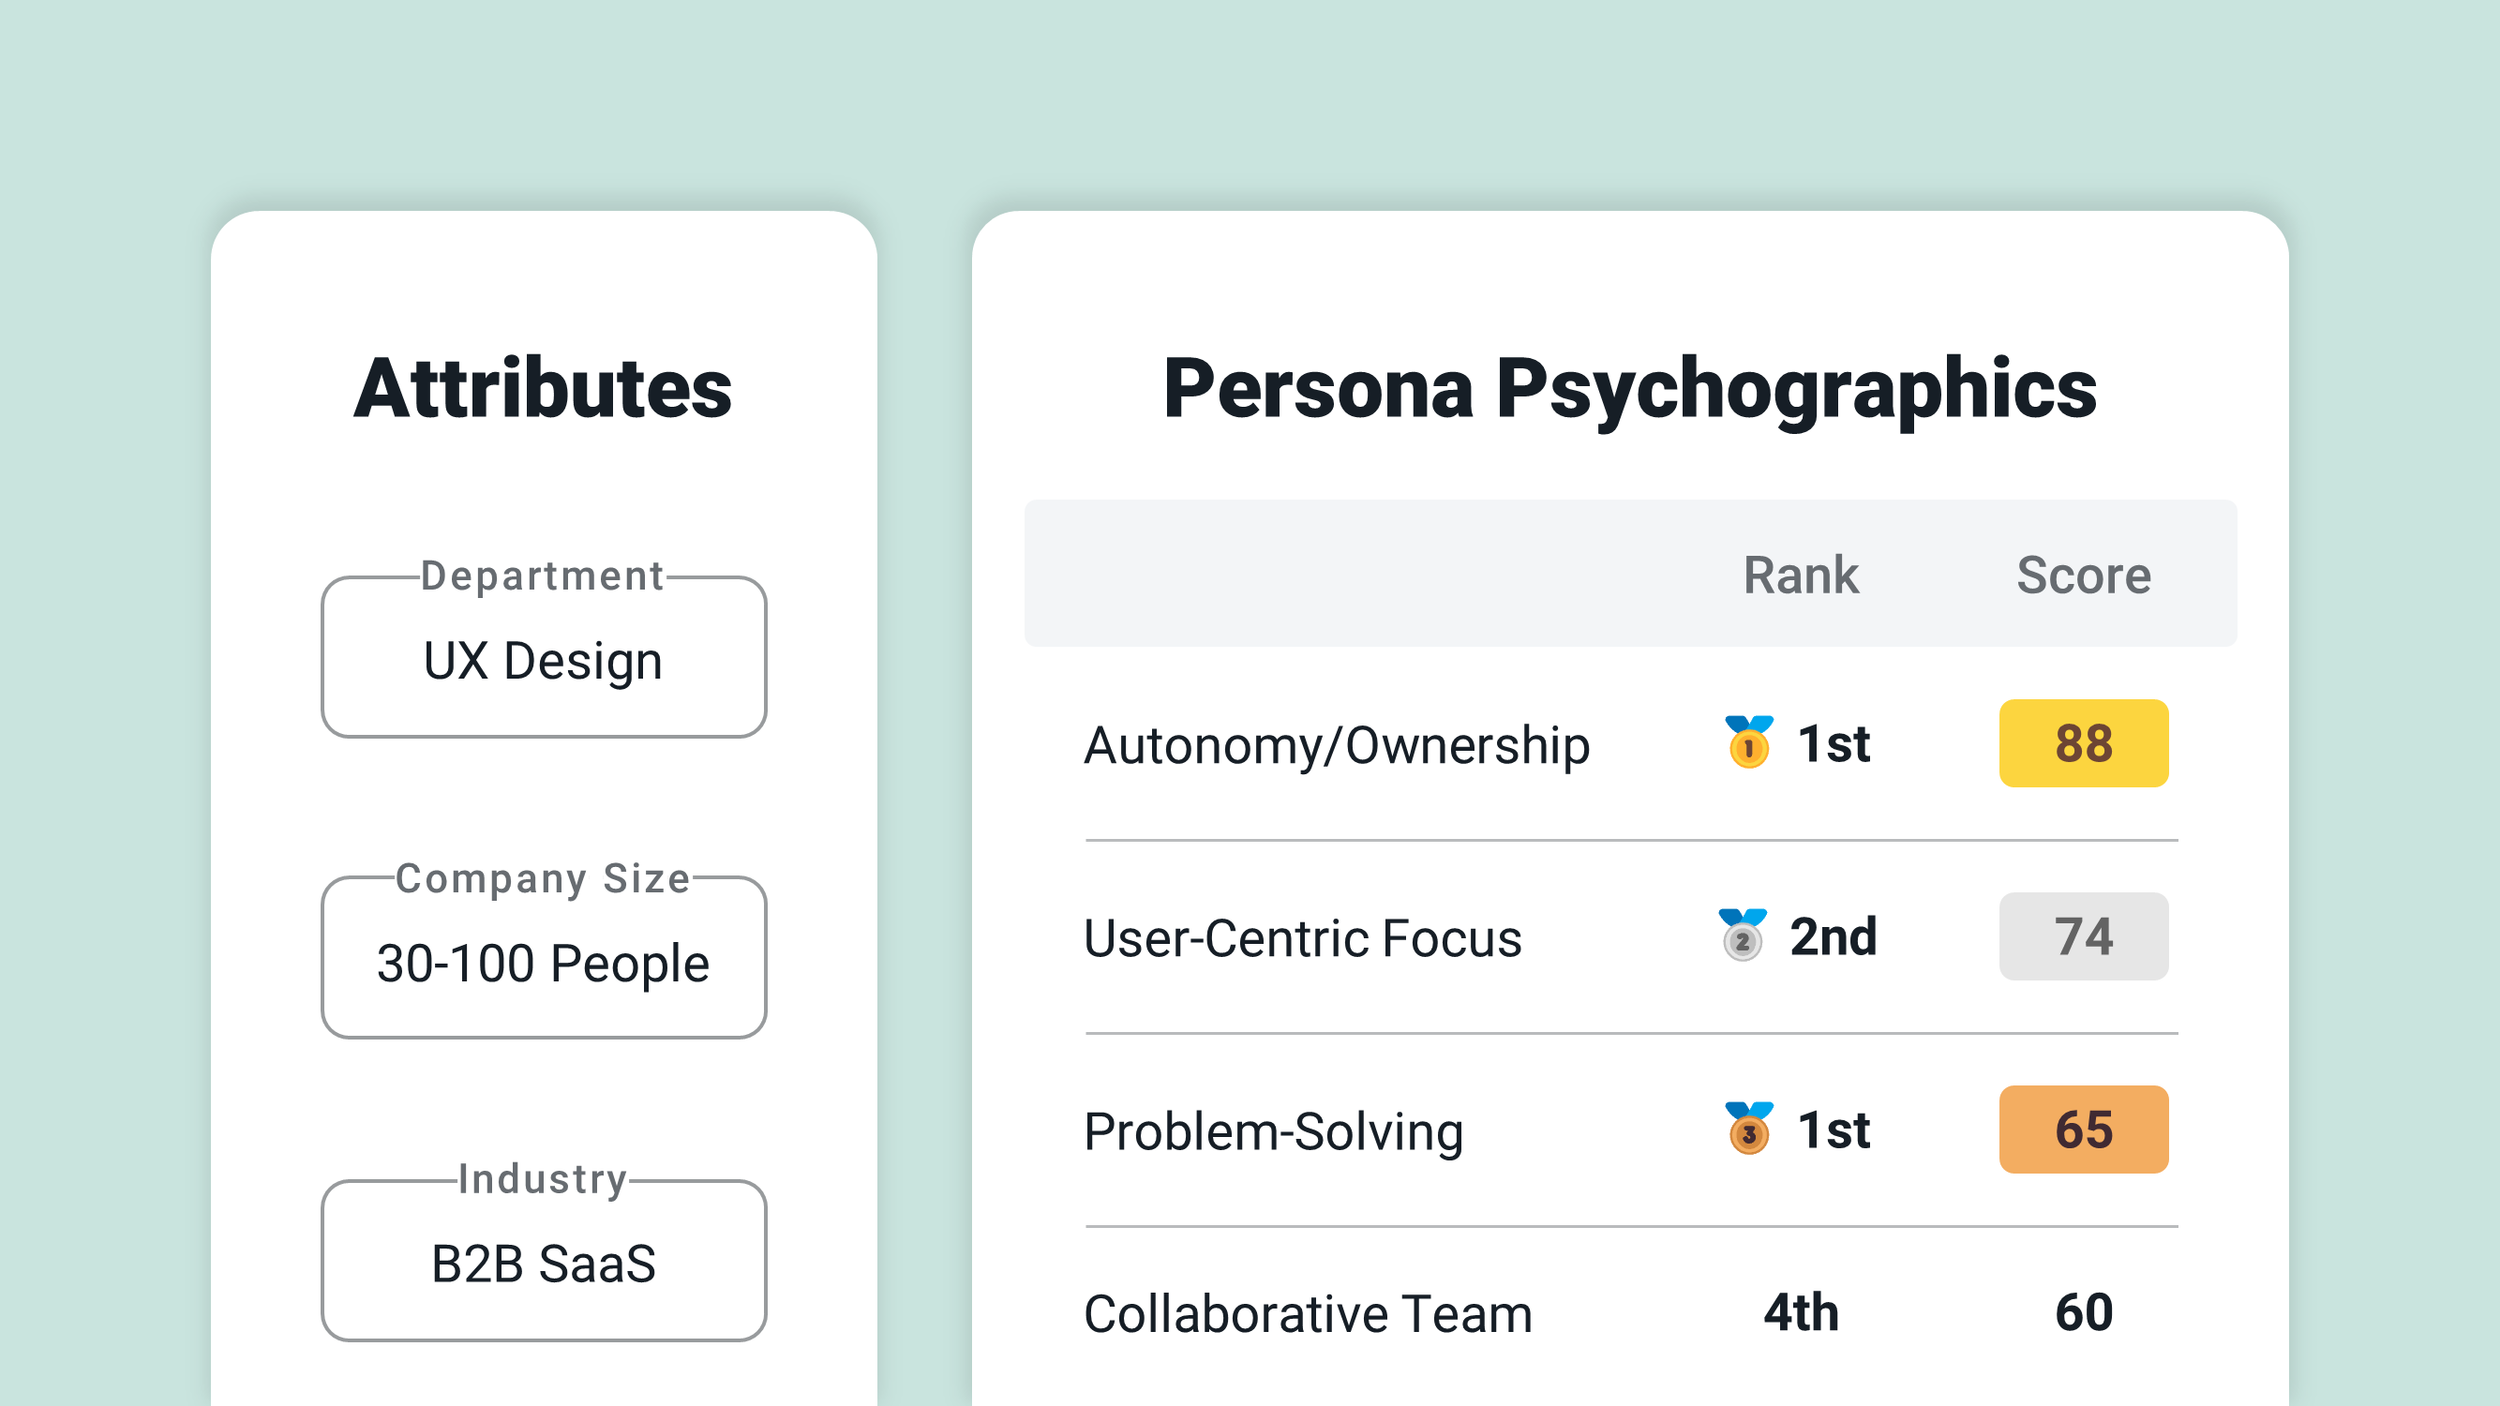Click the score 60 value

(2084, 1312)
